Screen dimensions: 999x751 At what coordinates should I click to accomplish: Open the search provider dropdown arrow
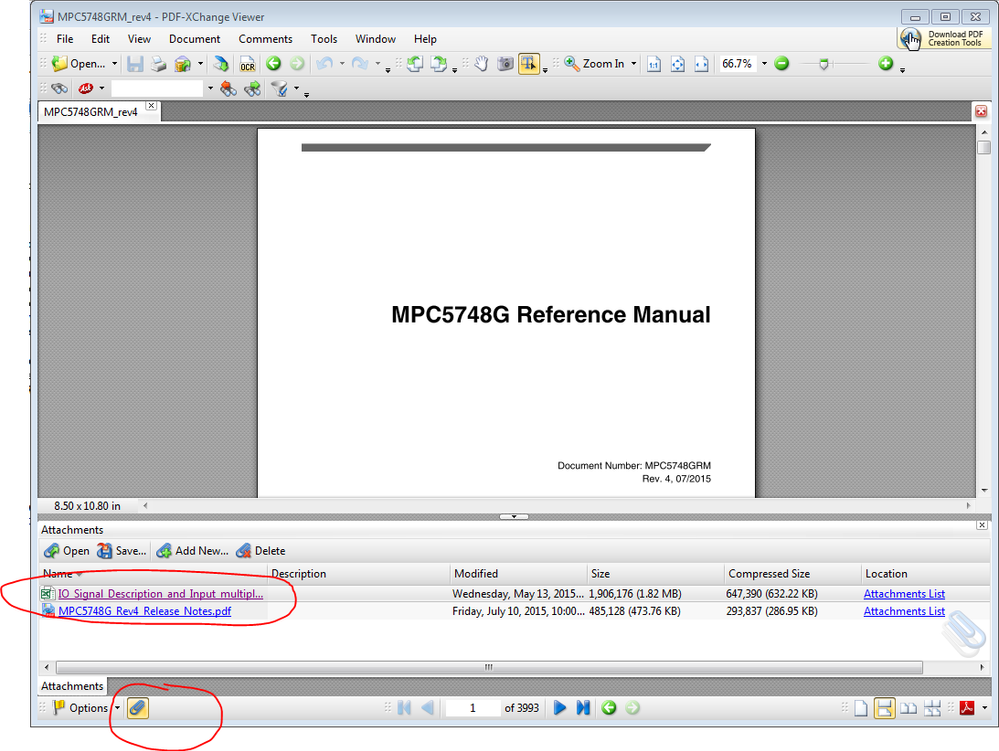[102, 89]
